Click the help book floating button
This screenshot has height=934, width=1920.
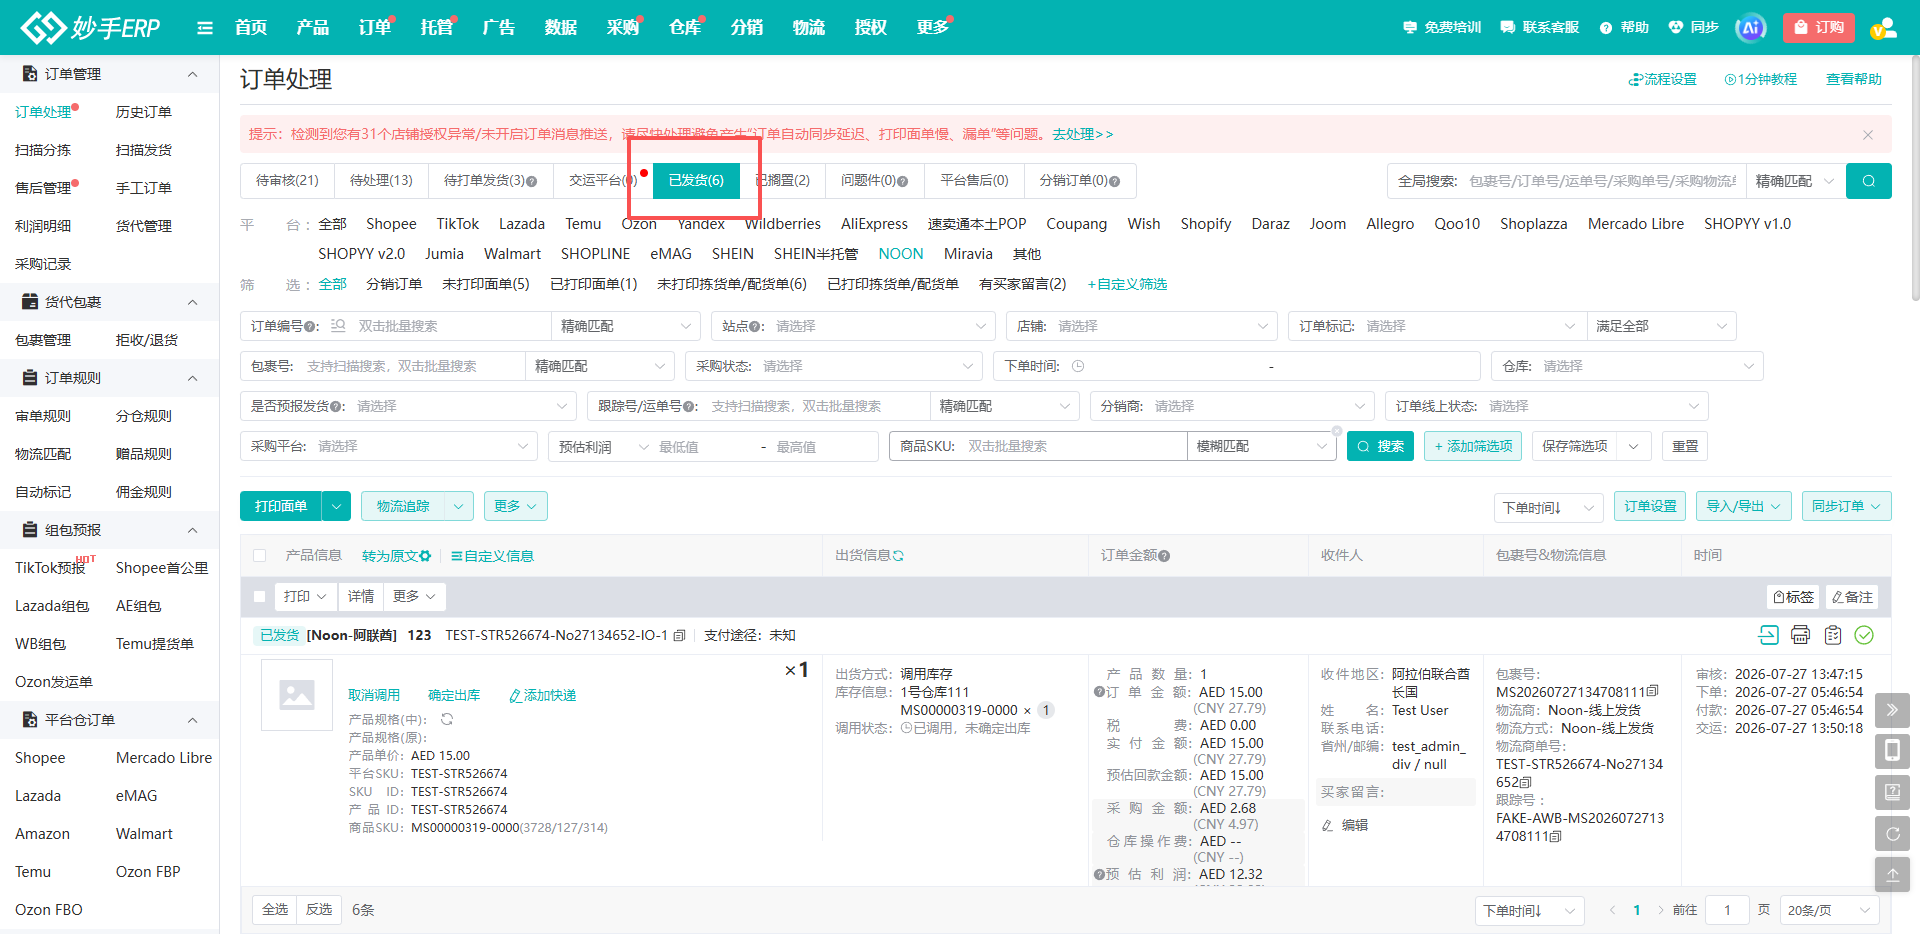pyautogui.click(x=1892, y=792)
